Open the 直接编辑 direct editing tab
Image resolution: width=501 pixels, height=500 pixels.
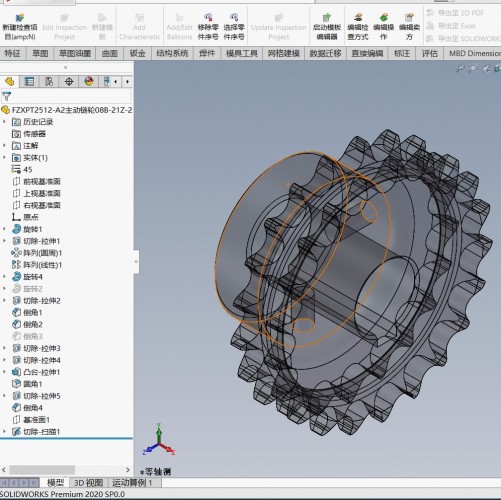tap(367, 53)
